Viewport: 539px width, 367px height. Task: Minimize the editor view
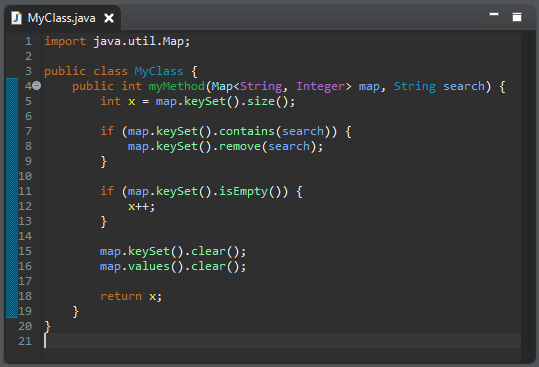pyautogui.click(x=494, y=14)
